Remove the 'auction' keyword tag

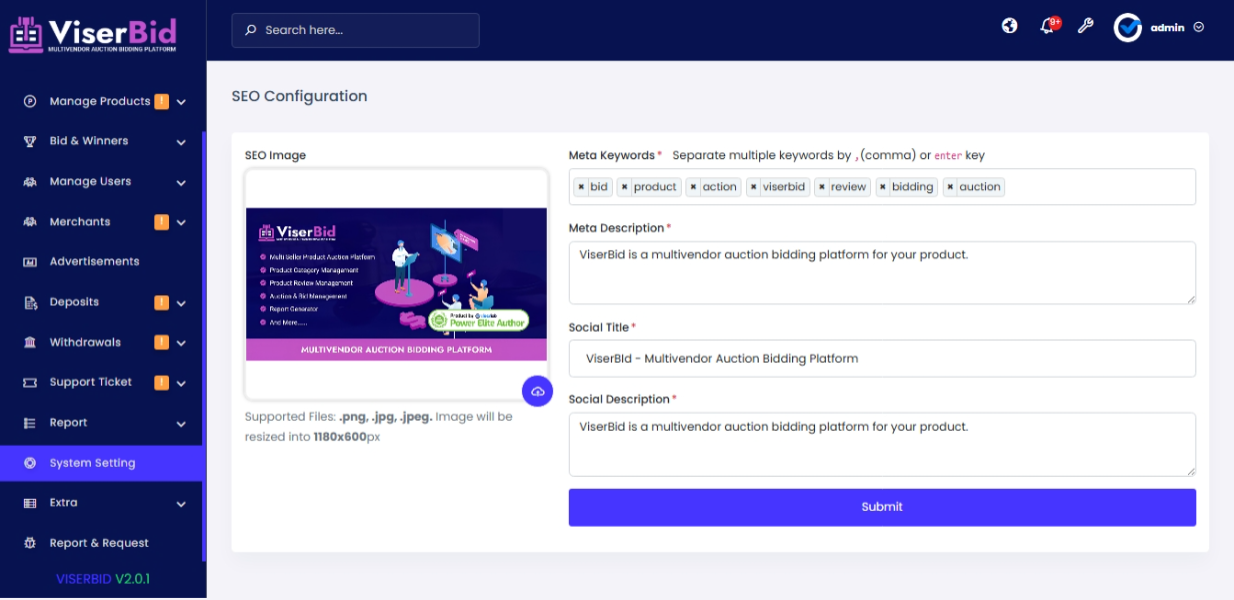[x=950, y=187]
